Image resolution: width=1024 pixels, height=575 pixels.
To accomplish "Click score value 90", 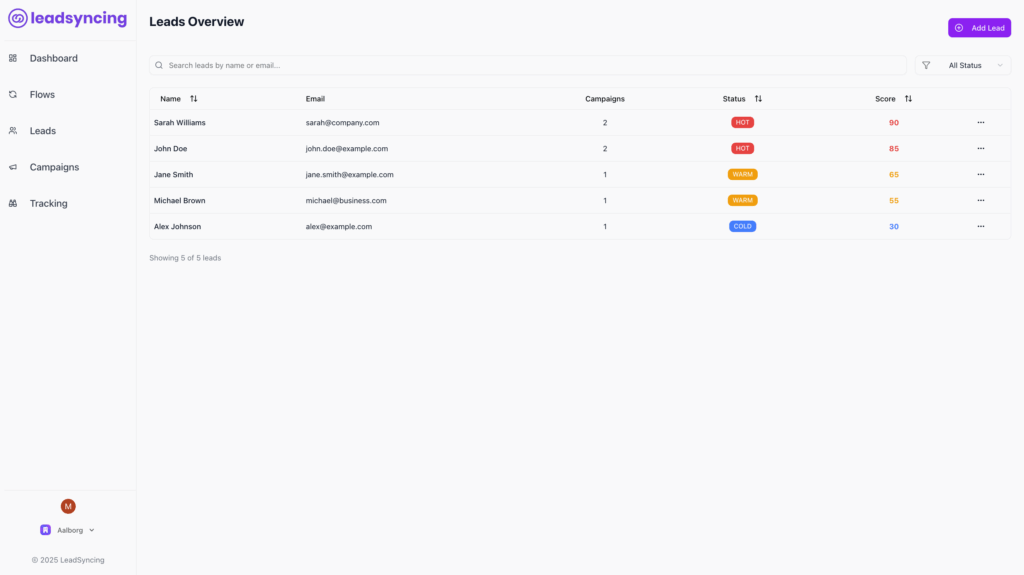I will coord(893,122).
